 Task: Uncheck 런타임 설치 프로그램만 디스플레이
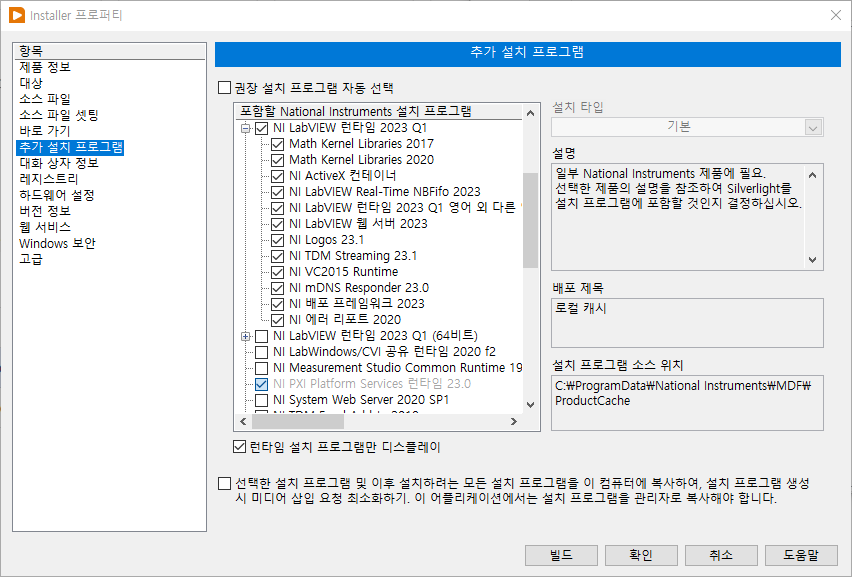click(x=240, y=447)
